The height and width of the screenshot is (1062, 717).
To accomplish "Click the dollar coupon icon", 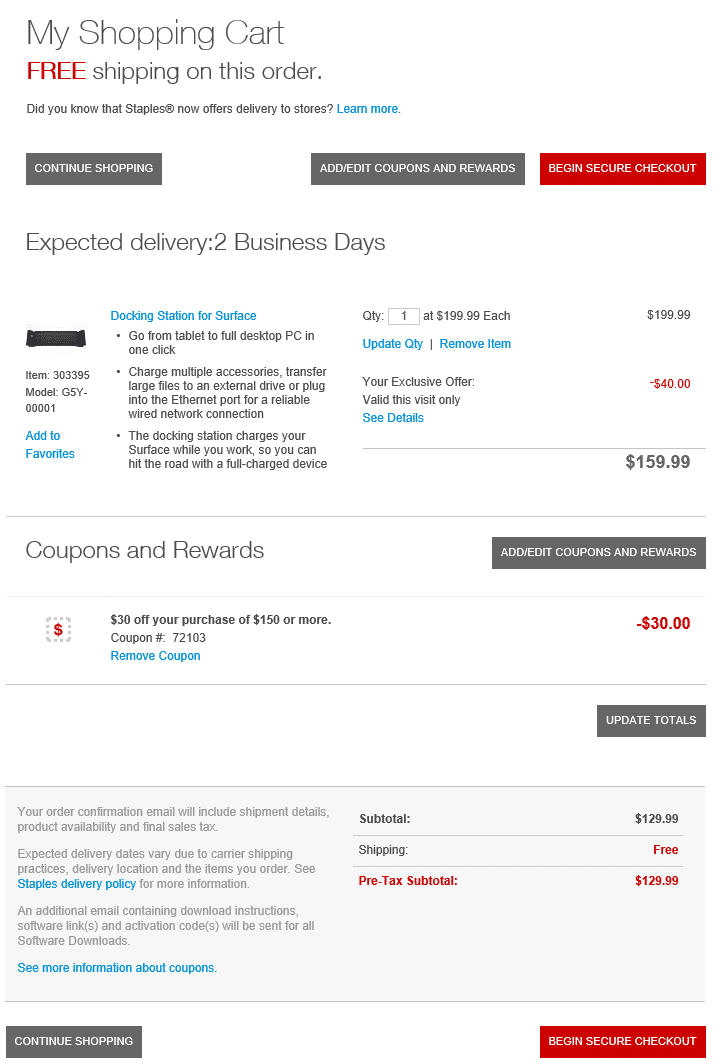I will [58, 629].
